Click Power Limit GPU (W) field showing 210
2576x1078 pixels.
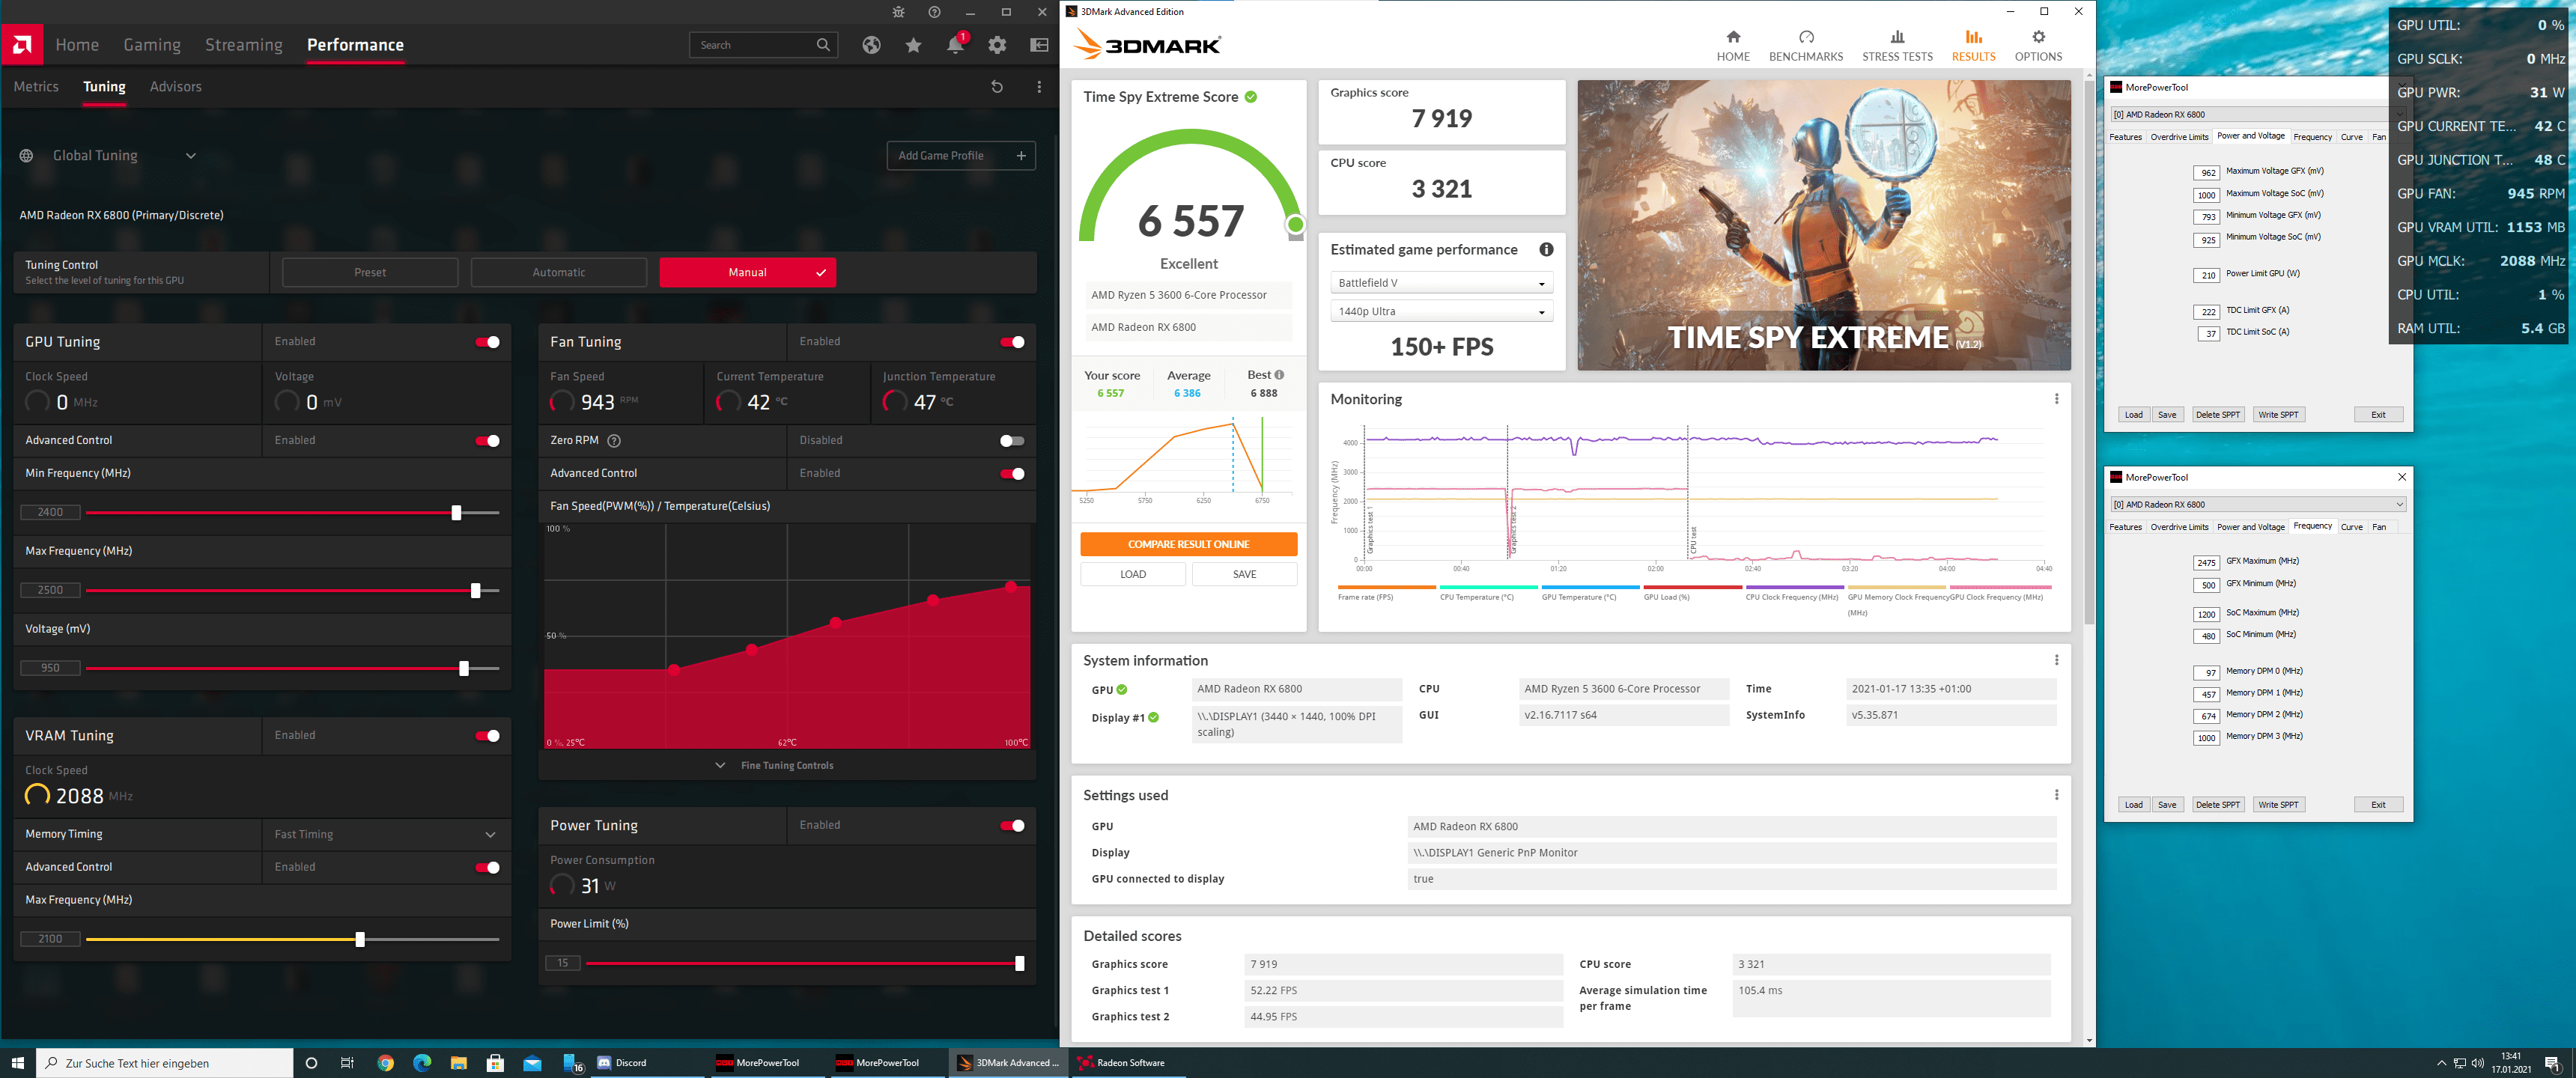pyautogui.click(x=2206, y=275)
